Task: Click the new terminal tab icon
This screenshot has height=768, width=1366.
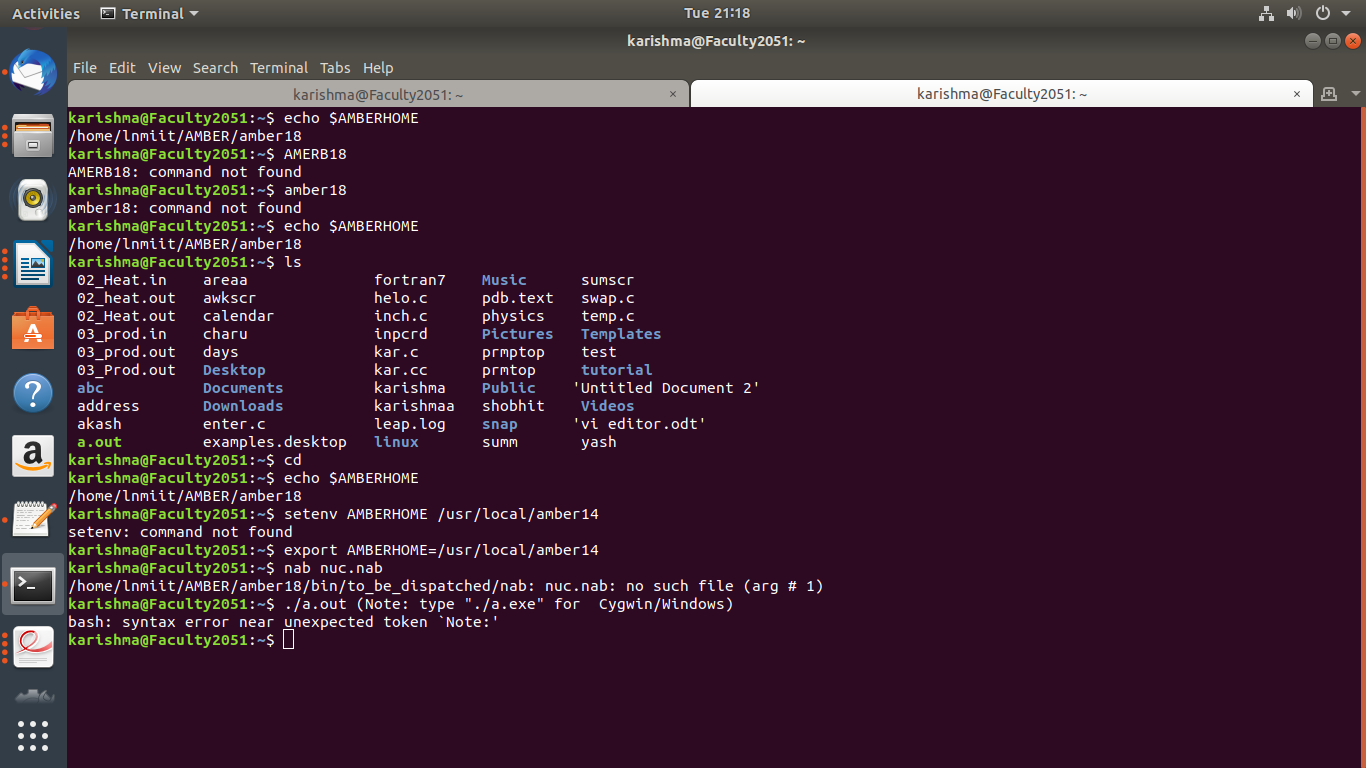Action: 1329,94
